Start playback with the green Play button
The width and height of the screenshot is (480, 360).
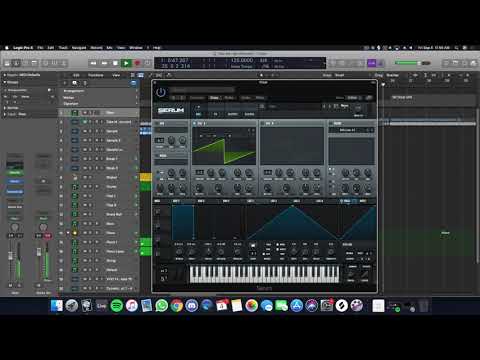tap(126, 63)
